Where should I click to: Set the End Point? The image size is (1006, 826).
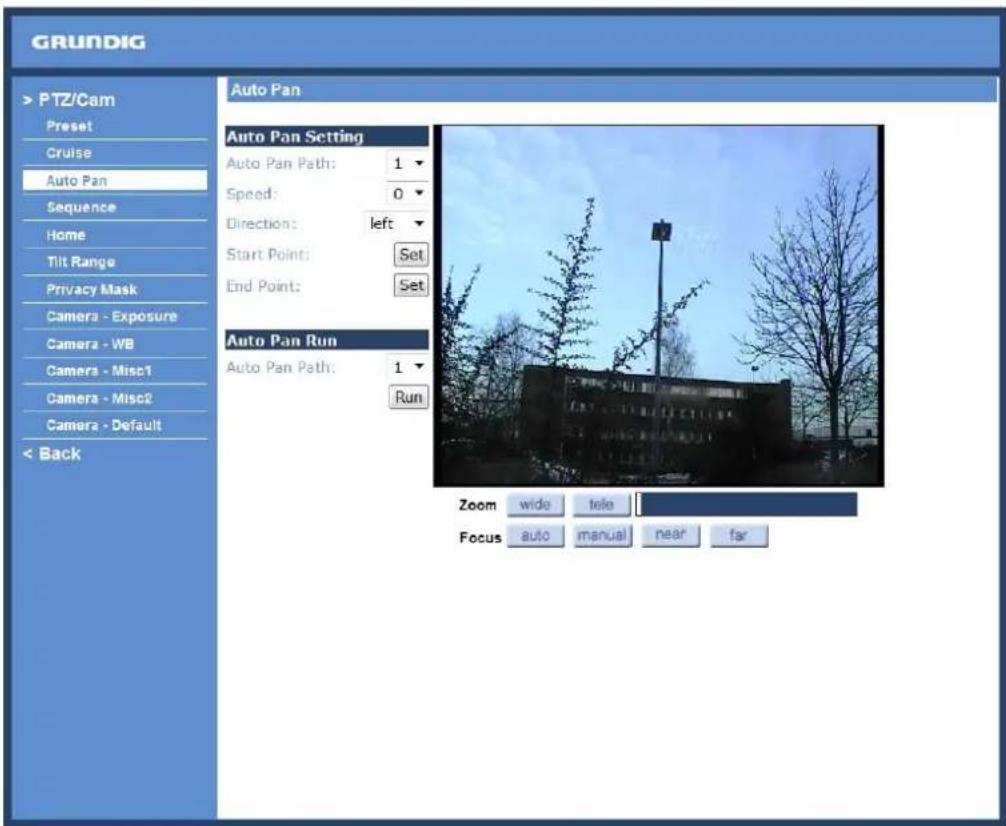point(411,285)
